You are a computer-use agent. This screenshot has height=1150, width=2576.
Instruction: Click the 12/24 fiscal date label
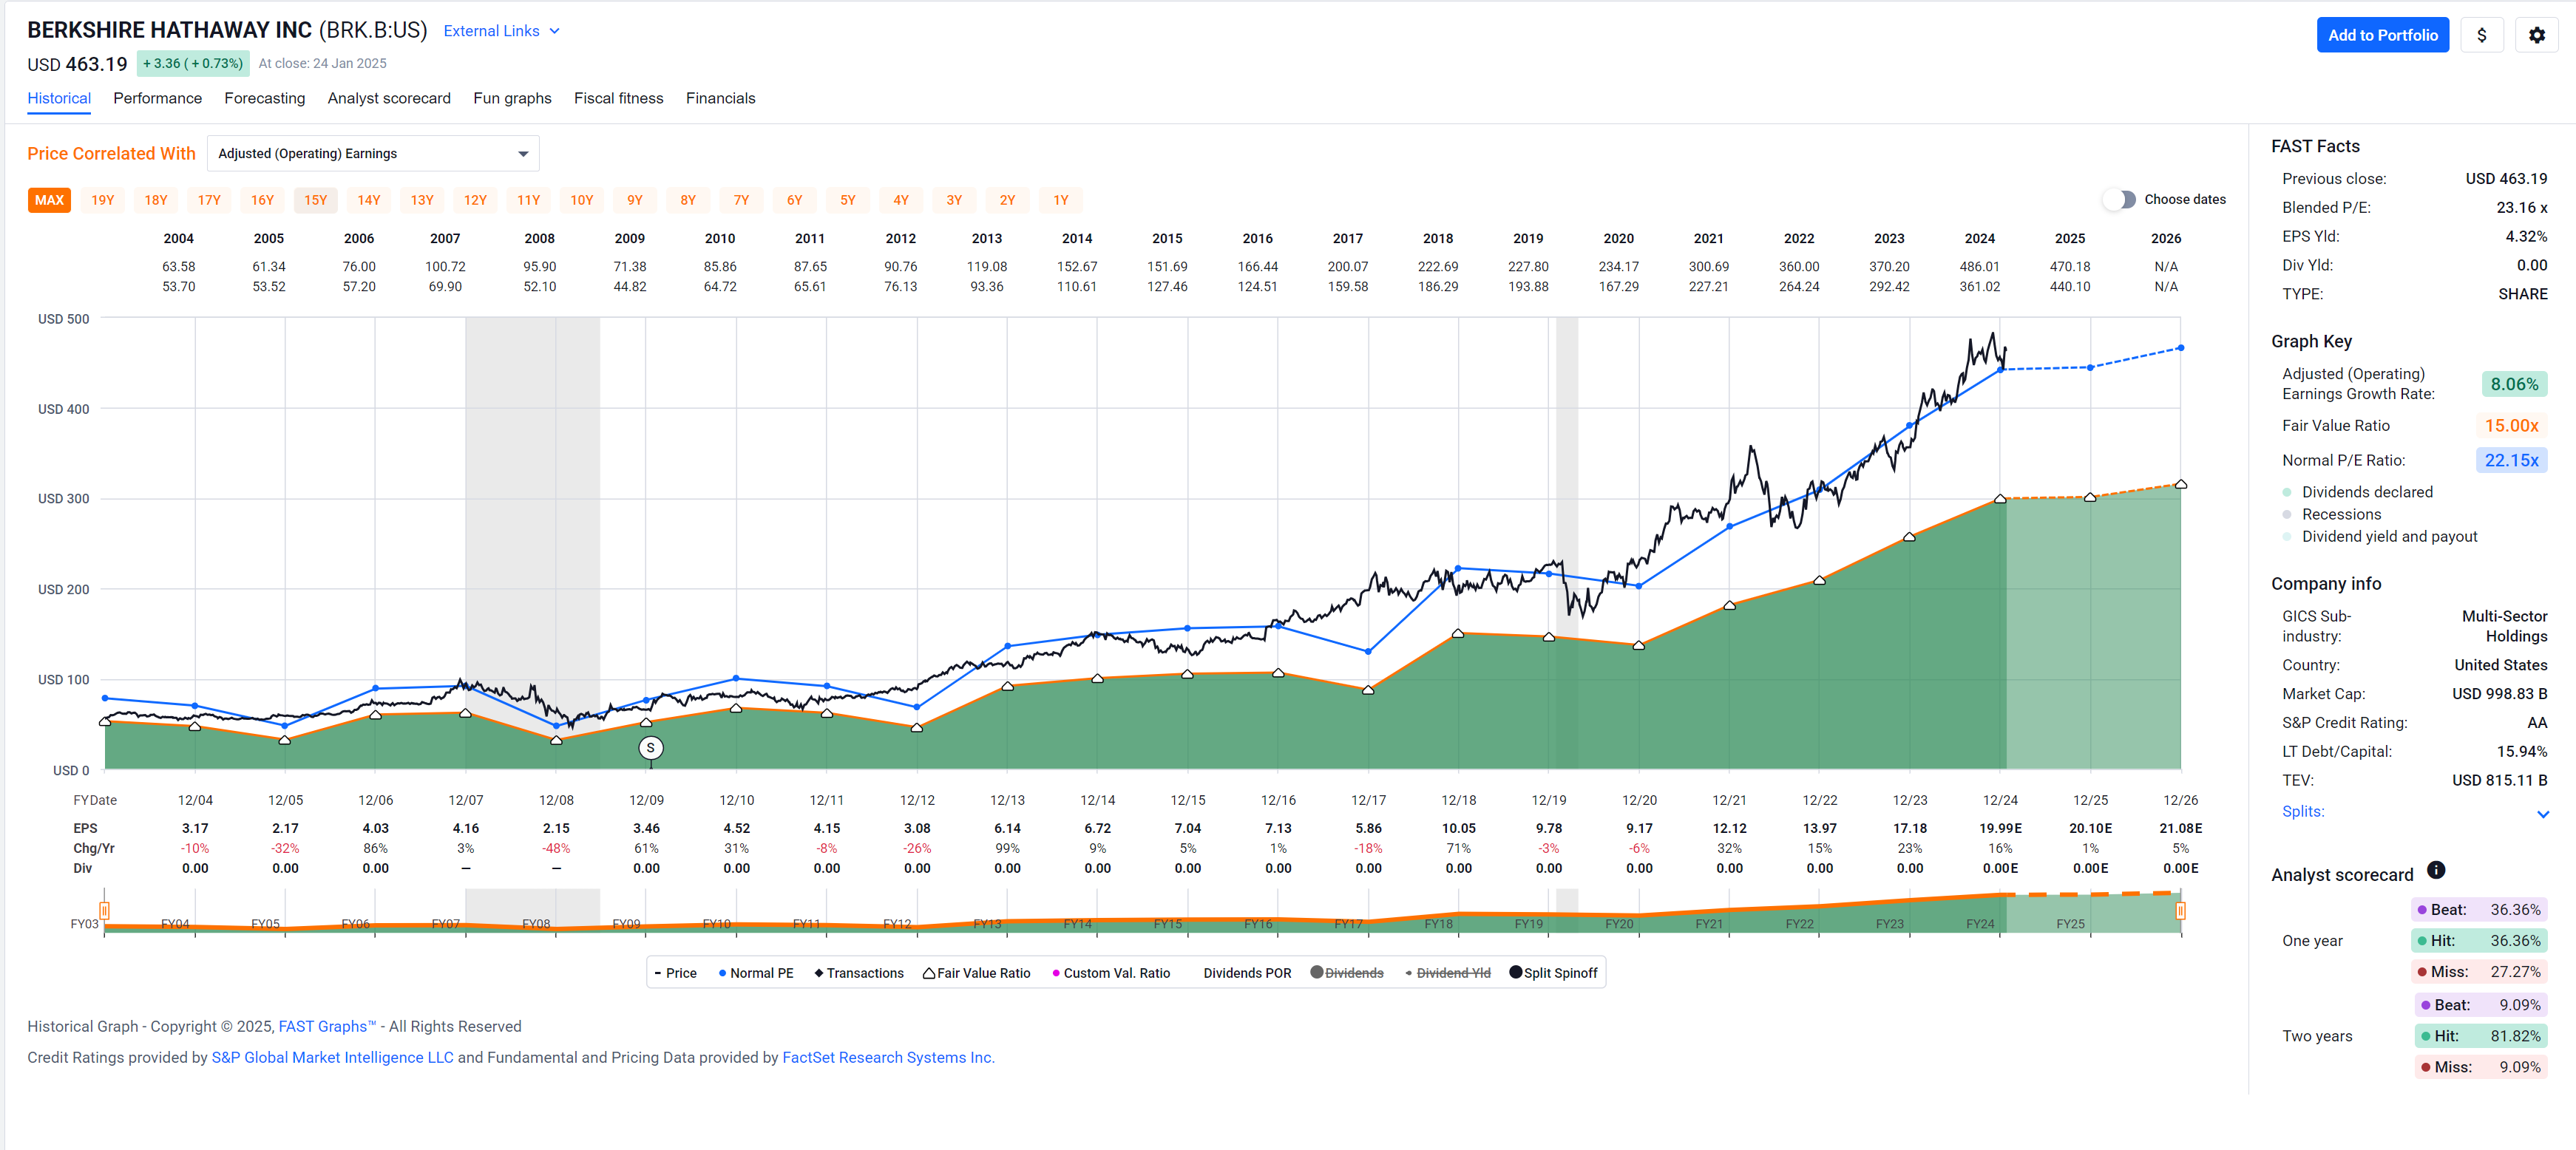[2000, 800]
